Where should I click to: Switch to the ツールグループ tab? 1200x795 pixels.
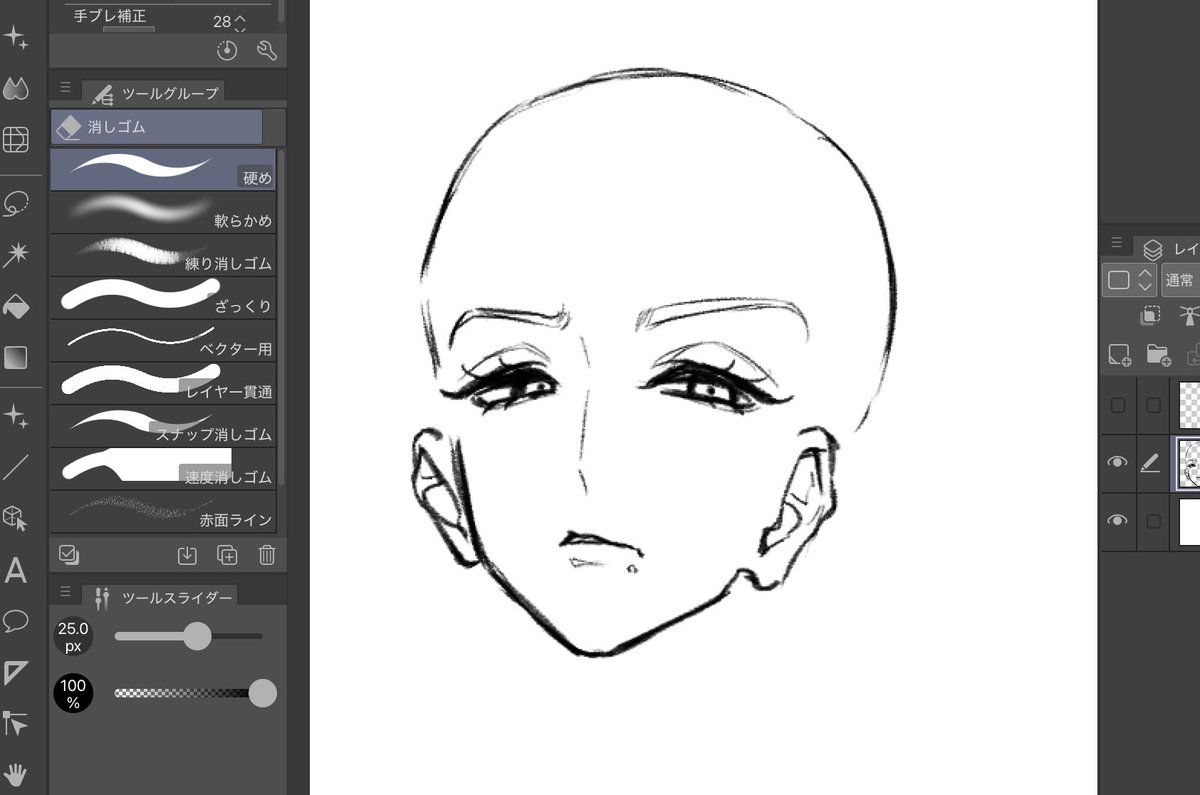154,93
